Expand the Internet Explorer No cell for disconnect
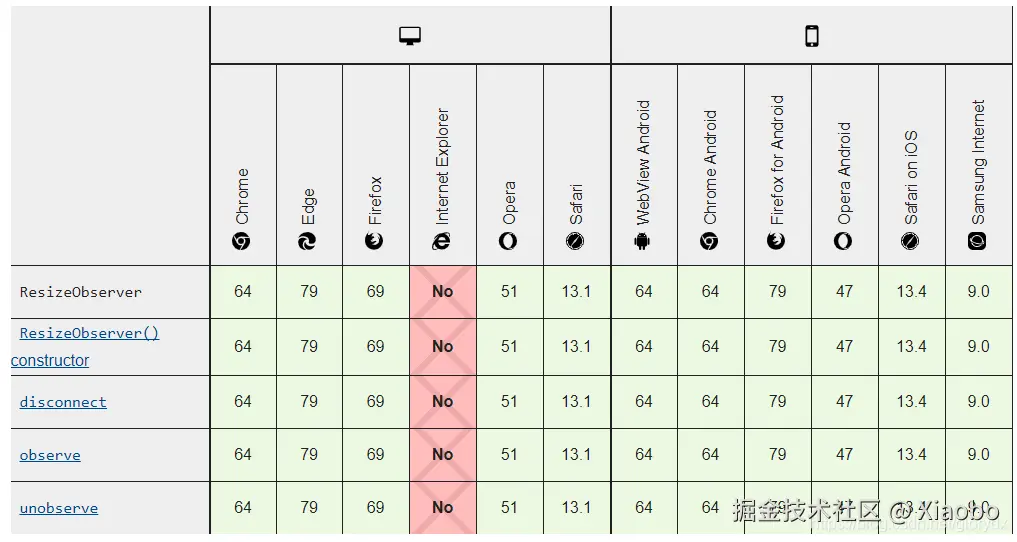This screenshot has height=542, width=1017. [442, 402]
